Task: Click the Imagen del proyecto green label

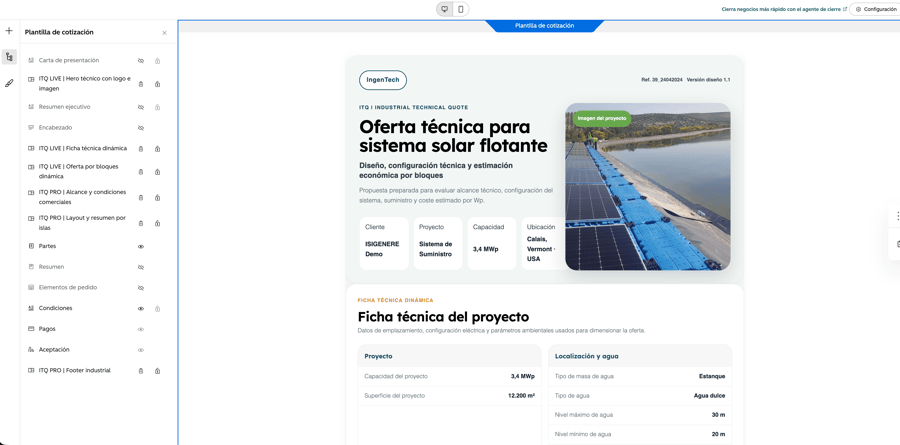Action: click(601, 118)
